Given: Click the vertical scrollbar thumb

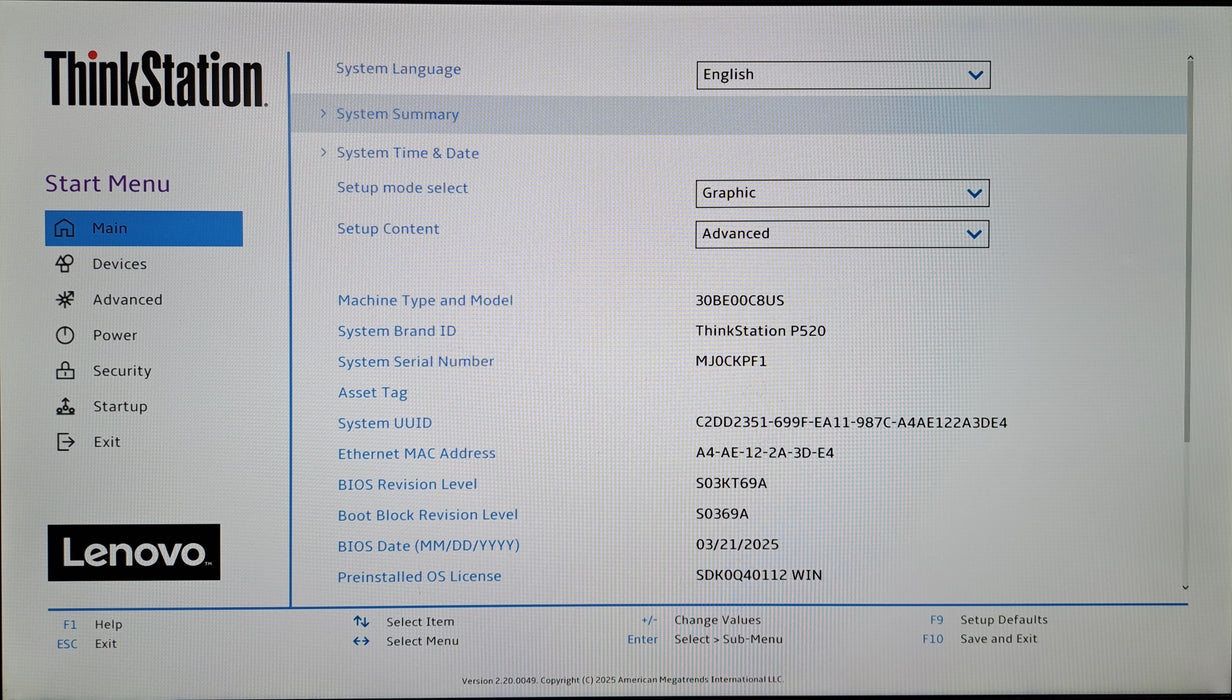Looking at the screenshot, I should [x=1188, y=250].
